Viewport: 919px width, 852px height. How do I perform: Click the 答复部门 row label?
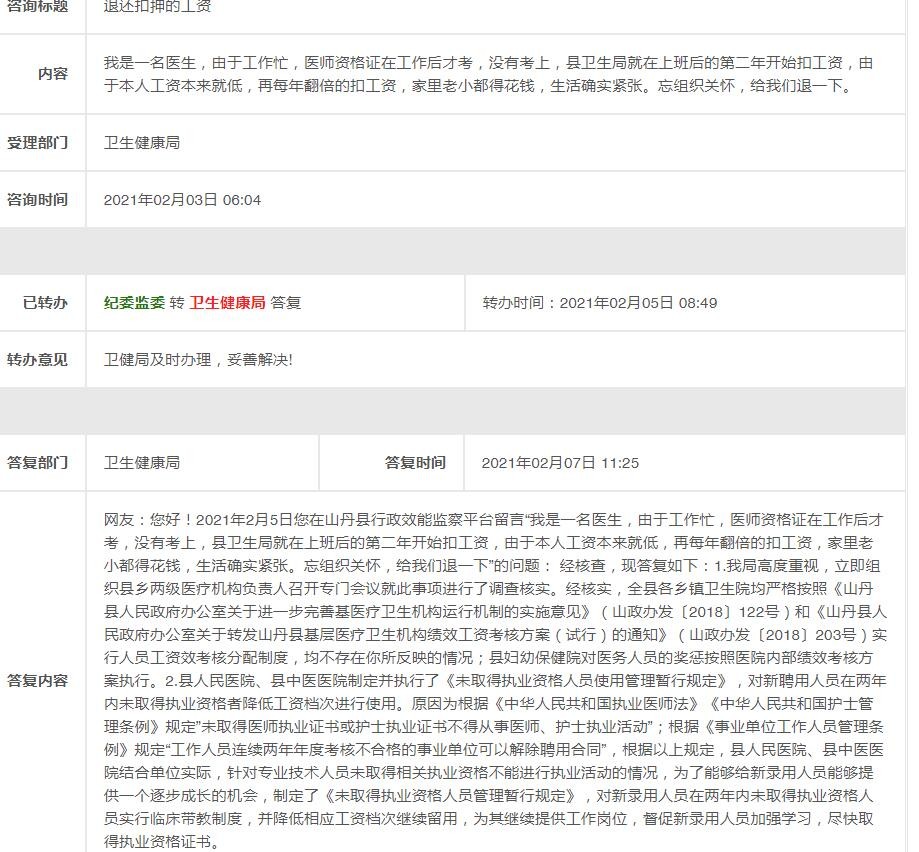pyautogui.click(x=38, y=463)
